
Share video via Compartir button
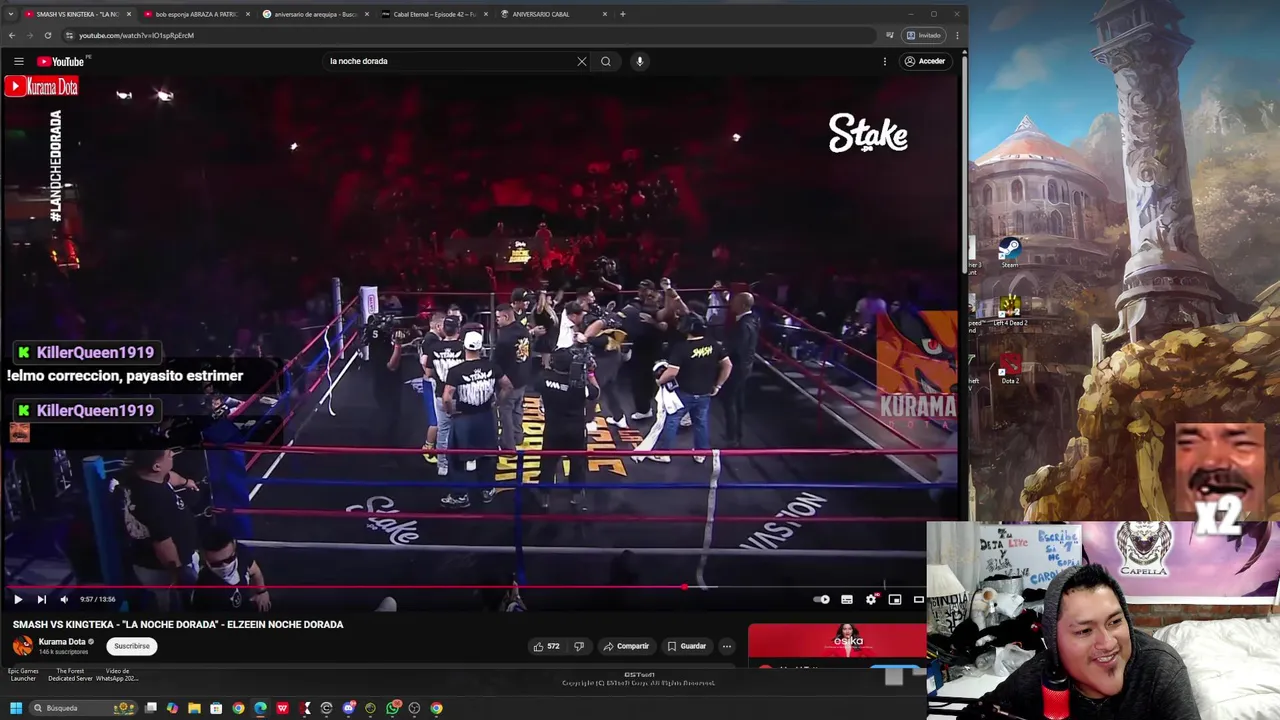626,646
